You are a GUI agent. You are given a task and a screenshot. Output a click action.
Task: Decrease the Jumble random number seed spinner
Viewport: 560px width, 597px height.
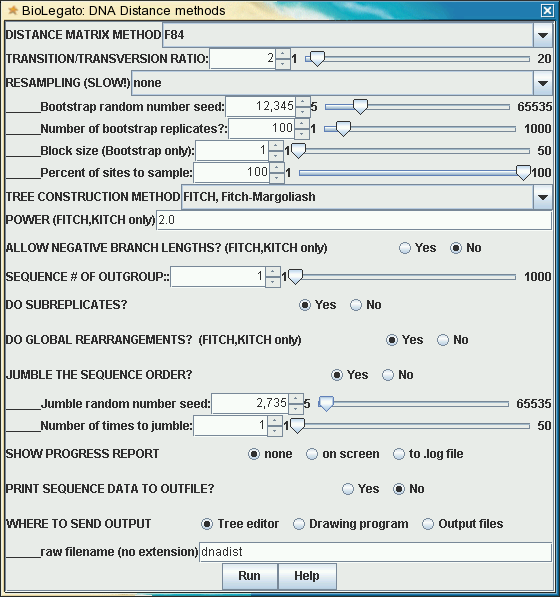coord(296,409)
